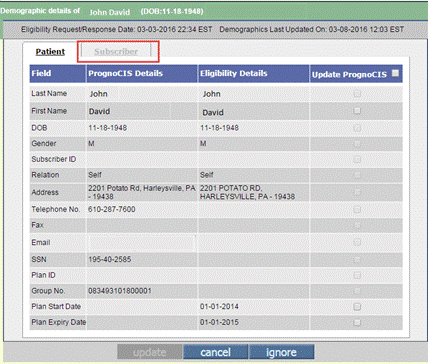The image size is (428, 364).
Task: Click the greyed update button
Action: coord(150,352)
